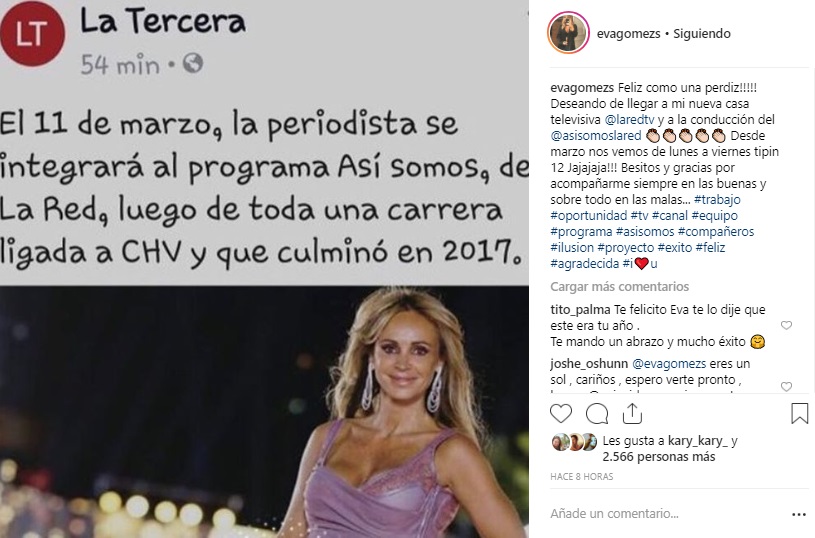Open evagomezs profile picture

[568, 33]
